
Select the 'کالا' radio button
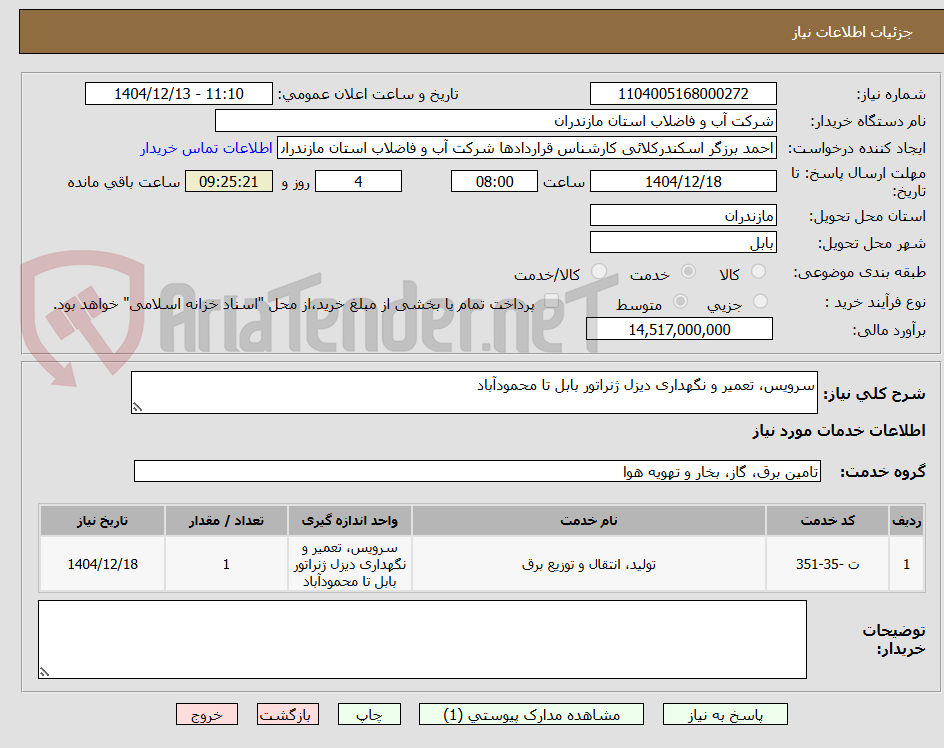pyautogui.click(x=759, y=272)
